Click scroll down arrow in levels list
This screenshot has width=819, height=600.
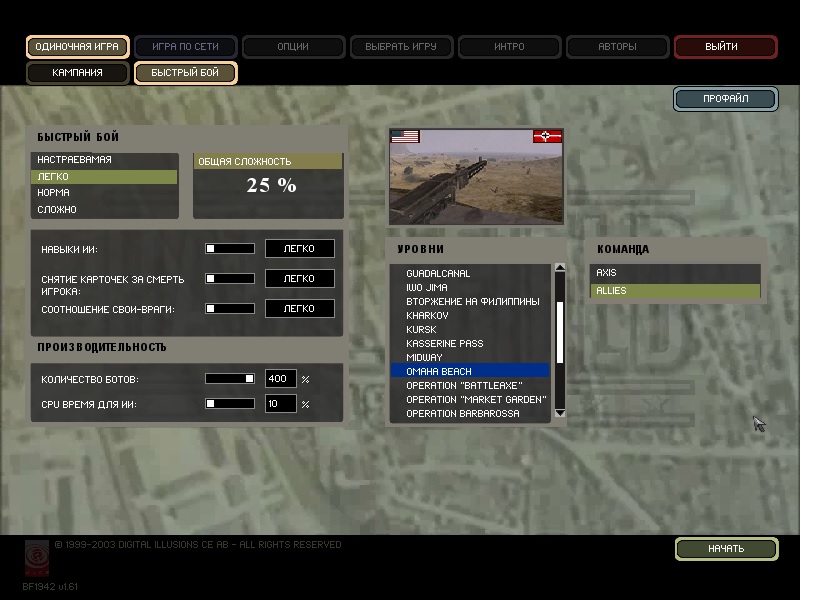point(560,413)
